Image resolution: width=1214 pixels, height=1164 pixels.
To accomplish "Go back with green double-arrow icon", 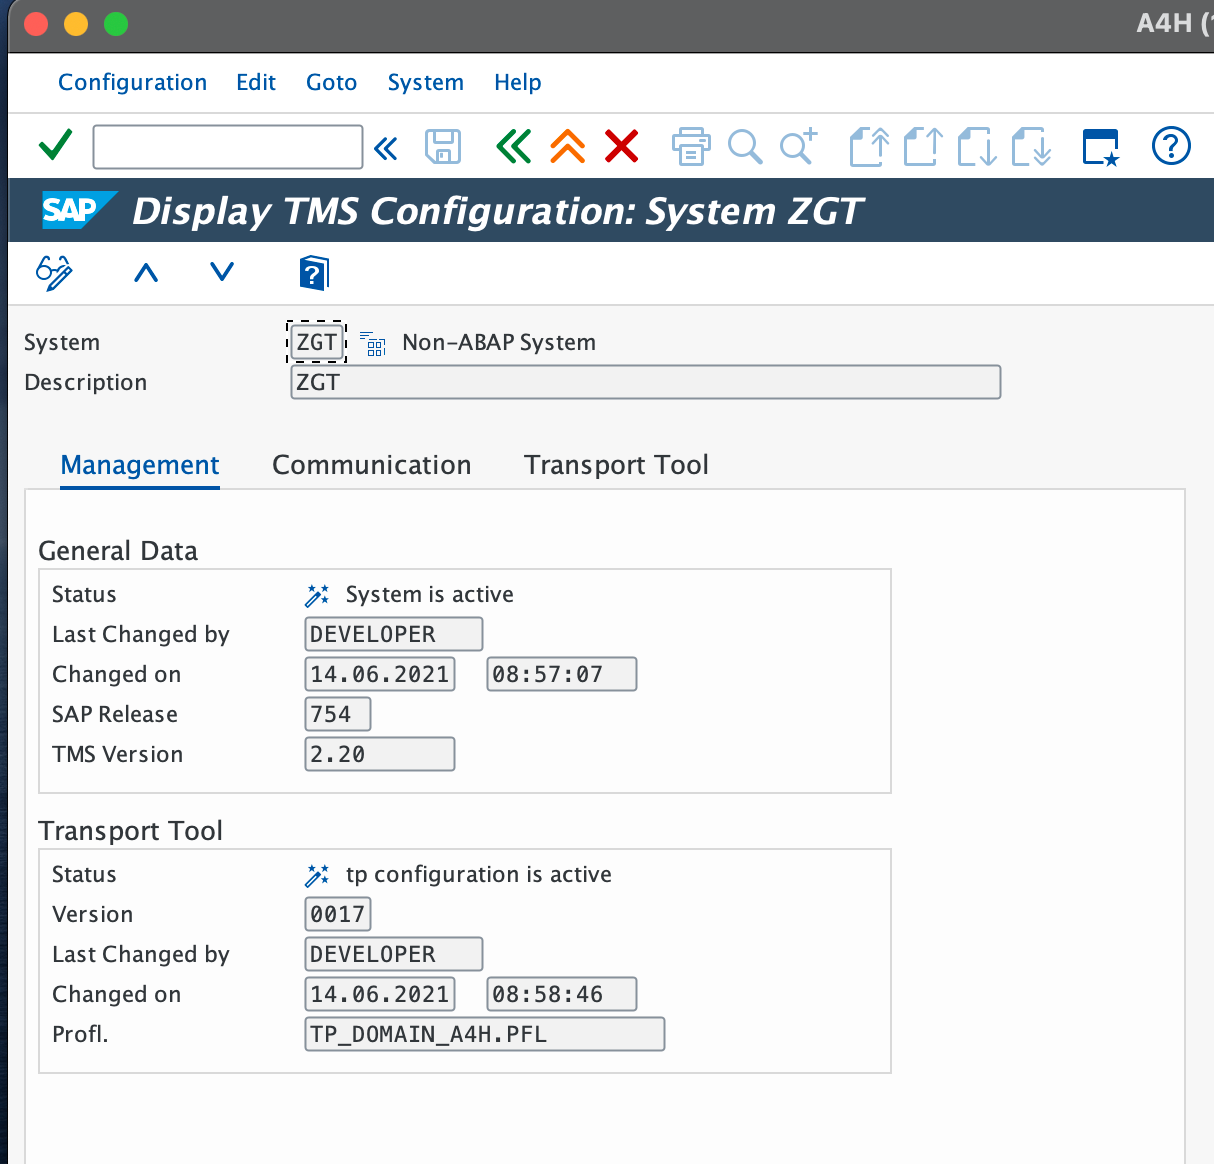I will click(x=513, y=146).
